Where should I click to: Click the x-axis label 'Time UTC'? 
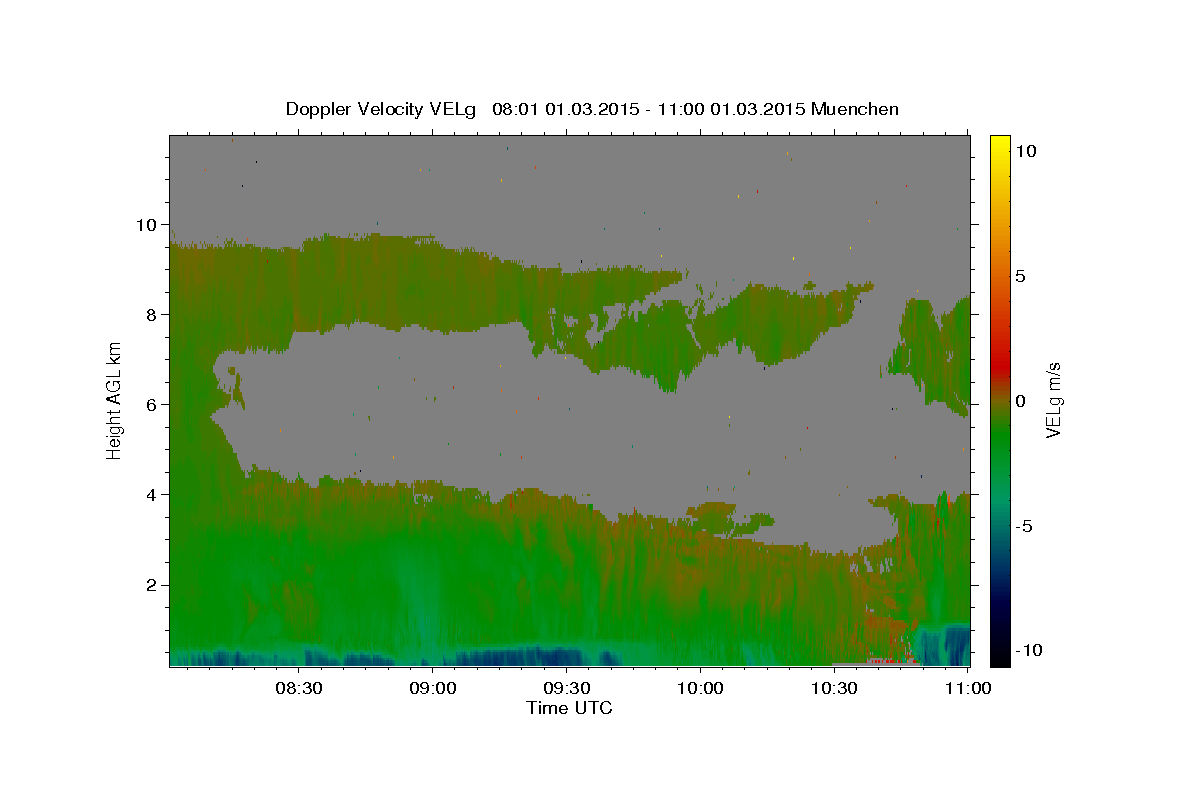click(x=569, y=708)
